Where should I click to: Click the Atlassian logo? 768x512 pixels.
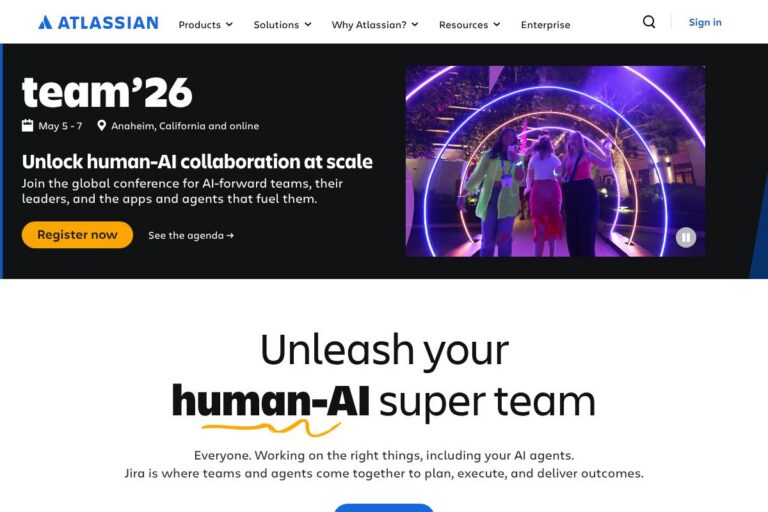[98, 23]
